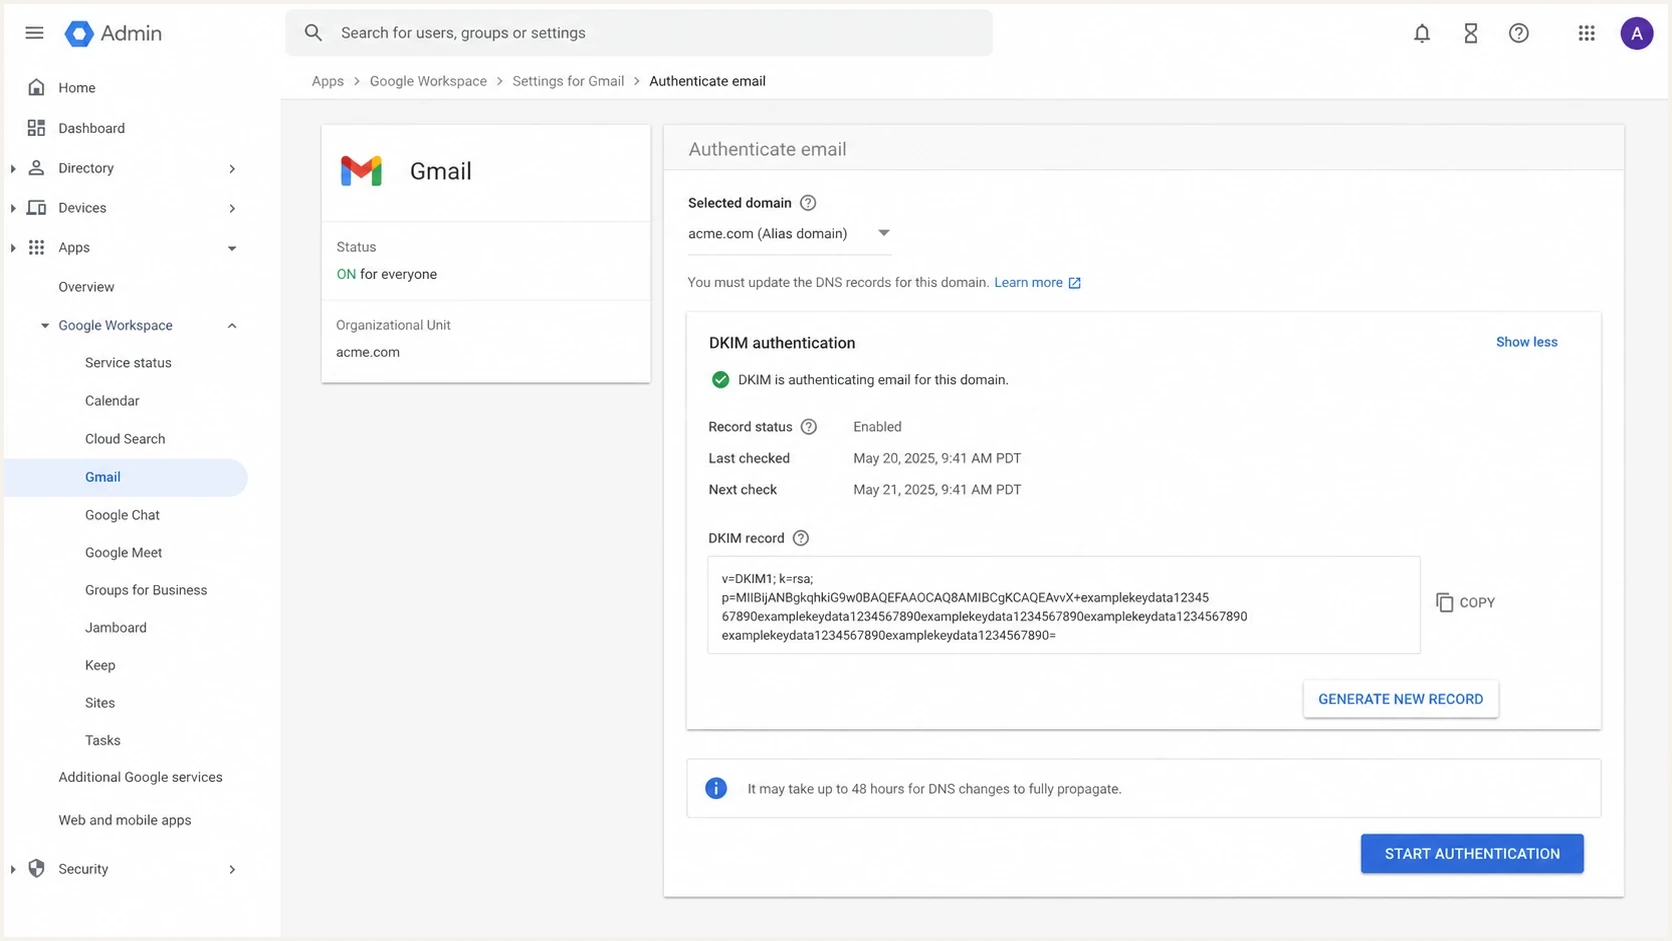1672x941 pixels.
Task: Click the green DKIM authenticated checkmark
Action: 720,380
